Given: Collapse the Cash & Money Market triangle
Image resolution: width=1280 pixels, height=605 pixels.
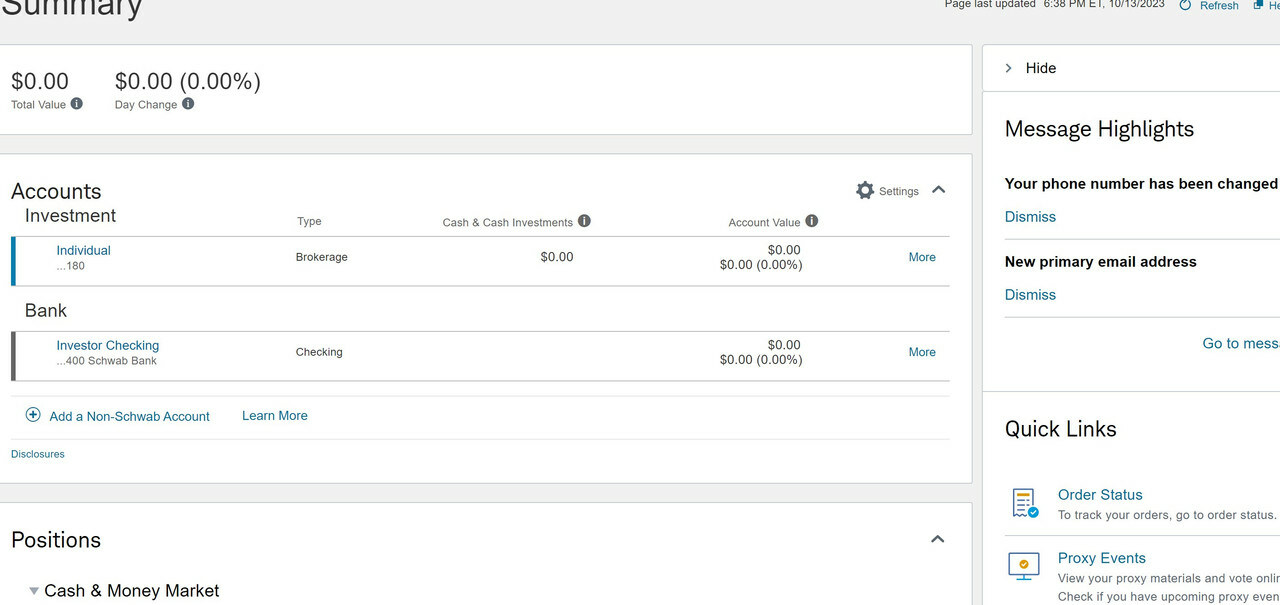Looking at the screenshot, I should tap(34, 591).
